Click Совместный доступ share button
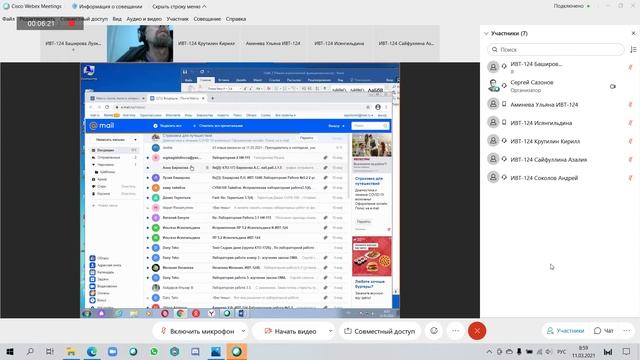The width and height of the screenshot is (640, 360). click(380, 331)
